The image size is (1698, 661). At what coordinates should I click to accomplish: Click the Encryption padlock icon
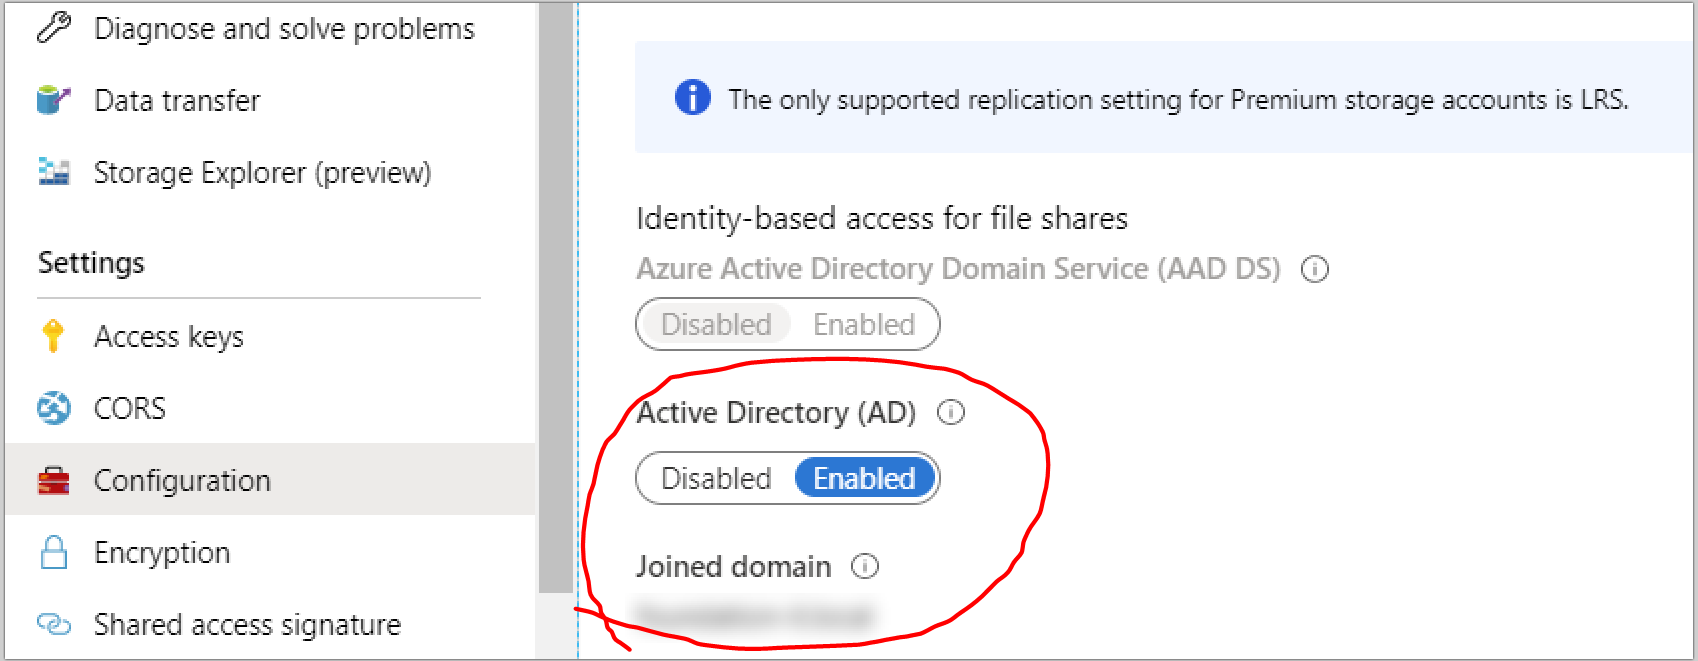[x=53, y=552]
